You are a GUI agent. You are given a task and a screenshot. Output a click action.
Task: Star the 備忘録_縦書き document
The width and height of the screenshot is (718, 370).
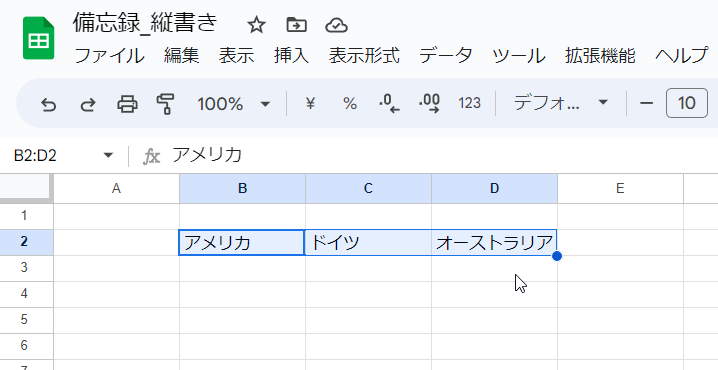(x=256, y=25)
